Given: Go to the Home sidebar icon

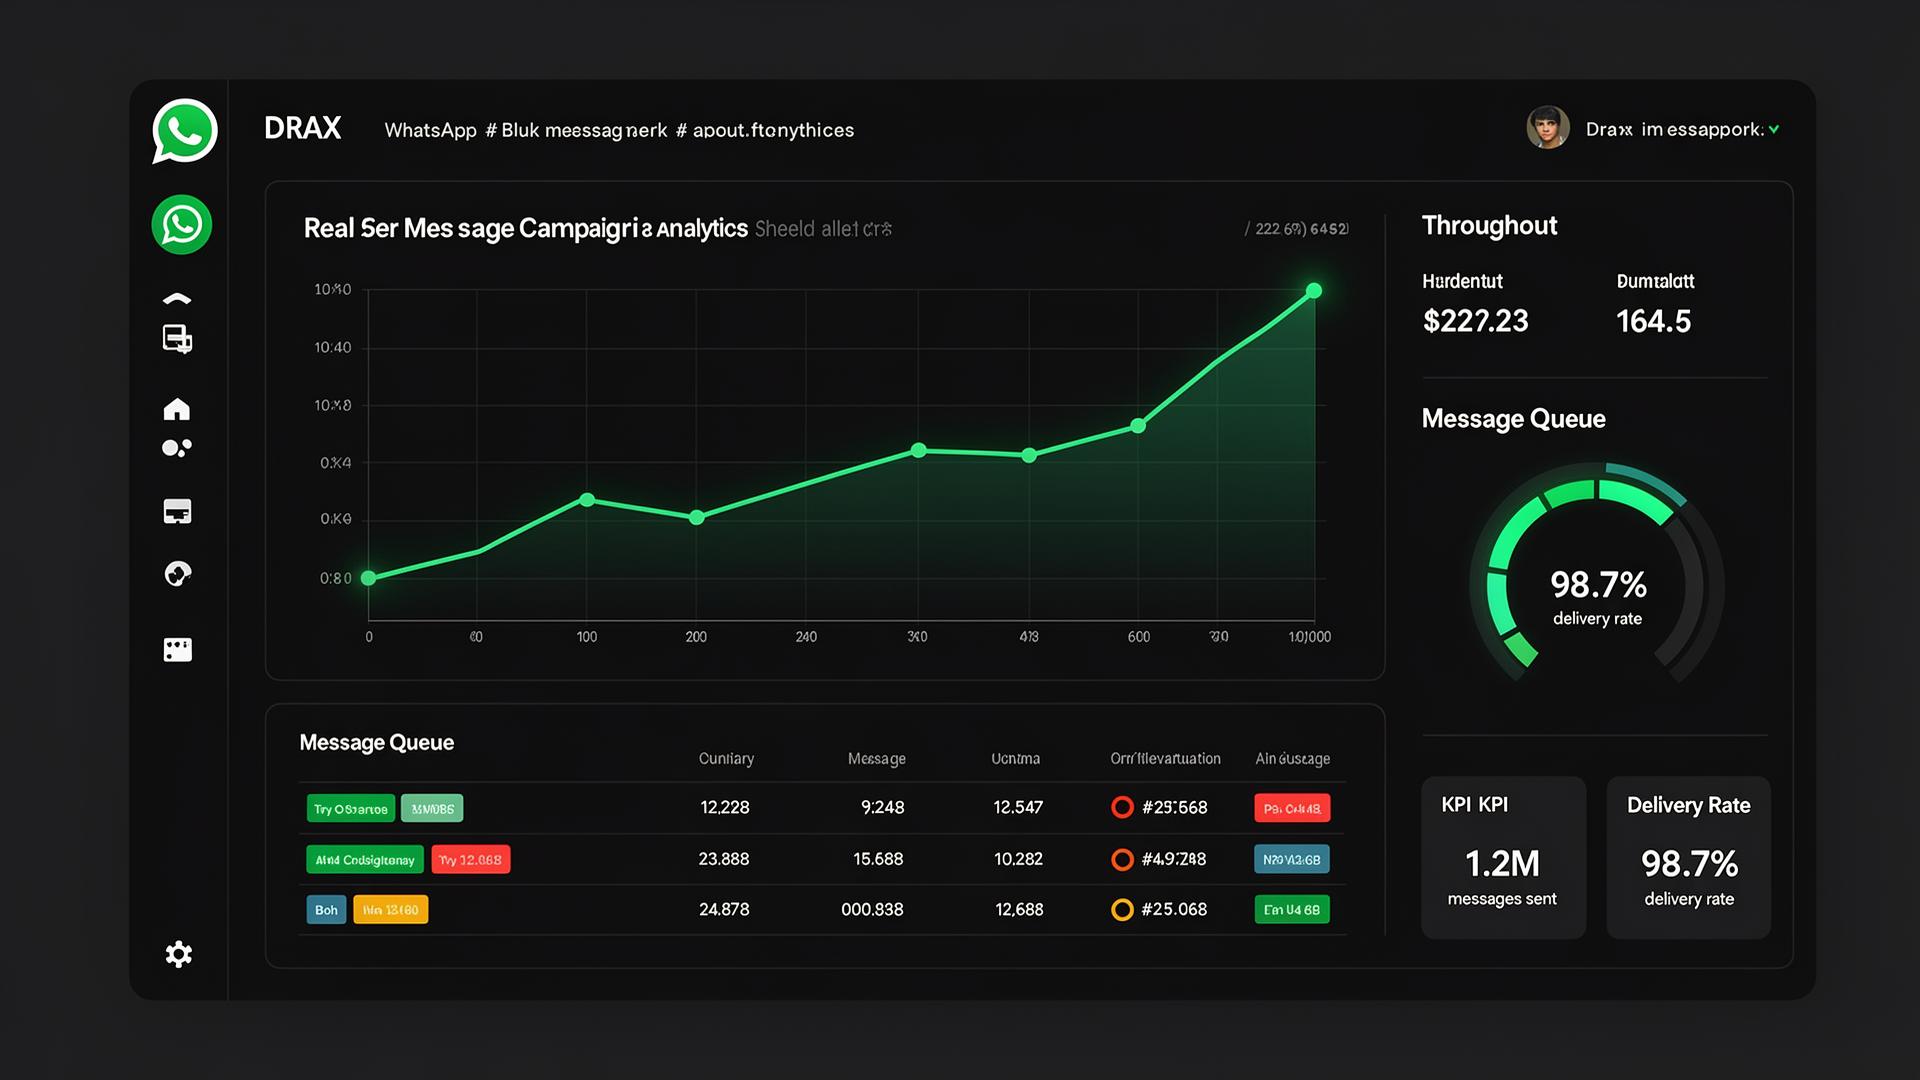Looking at the screenshot, I should (x=177, y=409).
